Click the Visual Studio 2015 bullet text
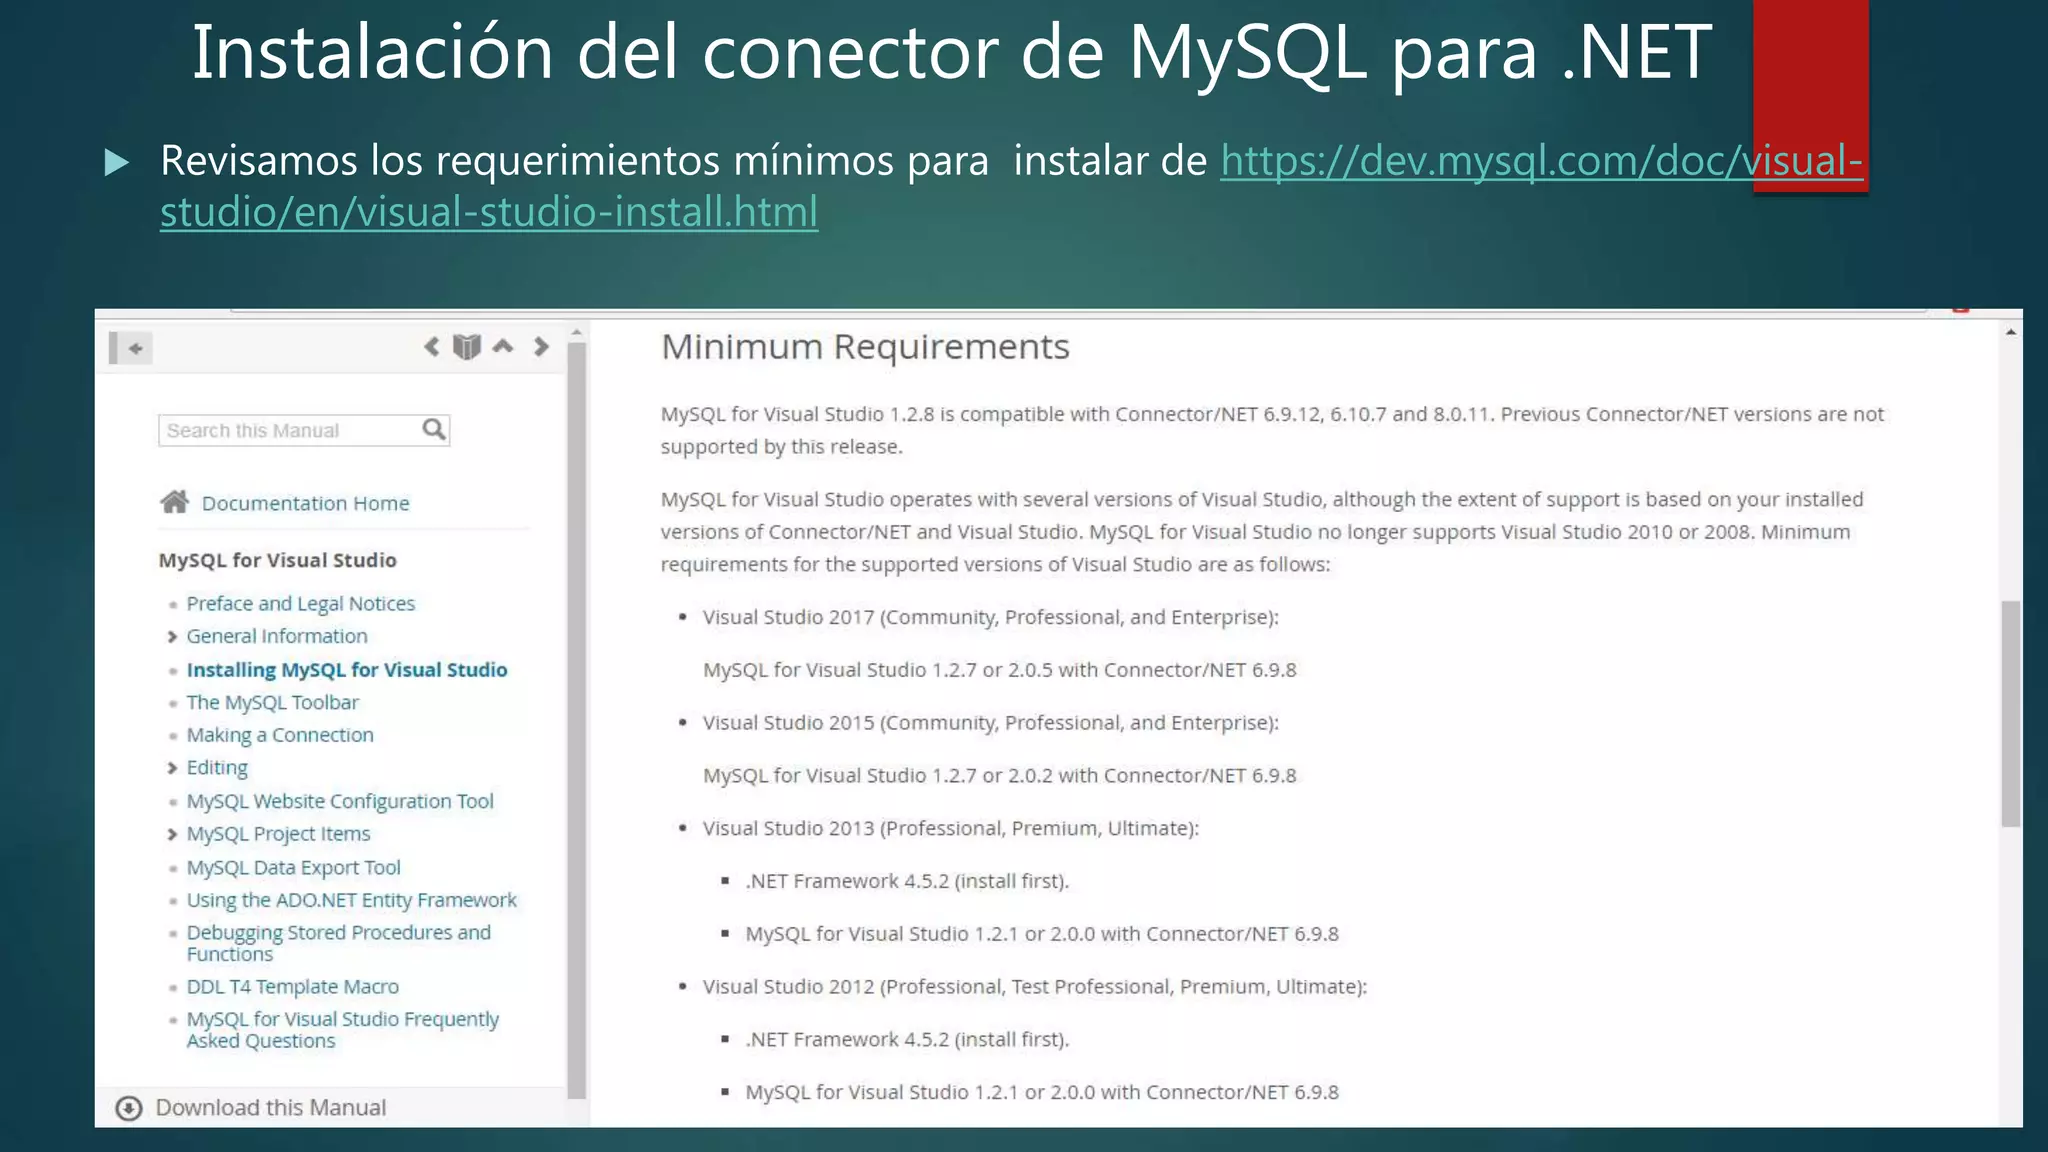 (990, 723)
